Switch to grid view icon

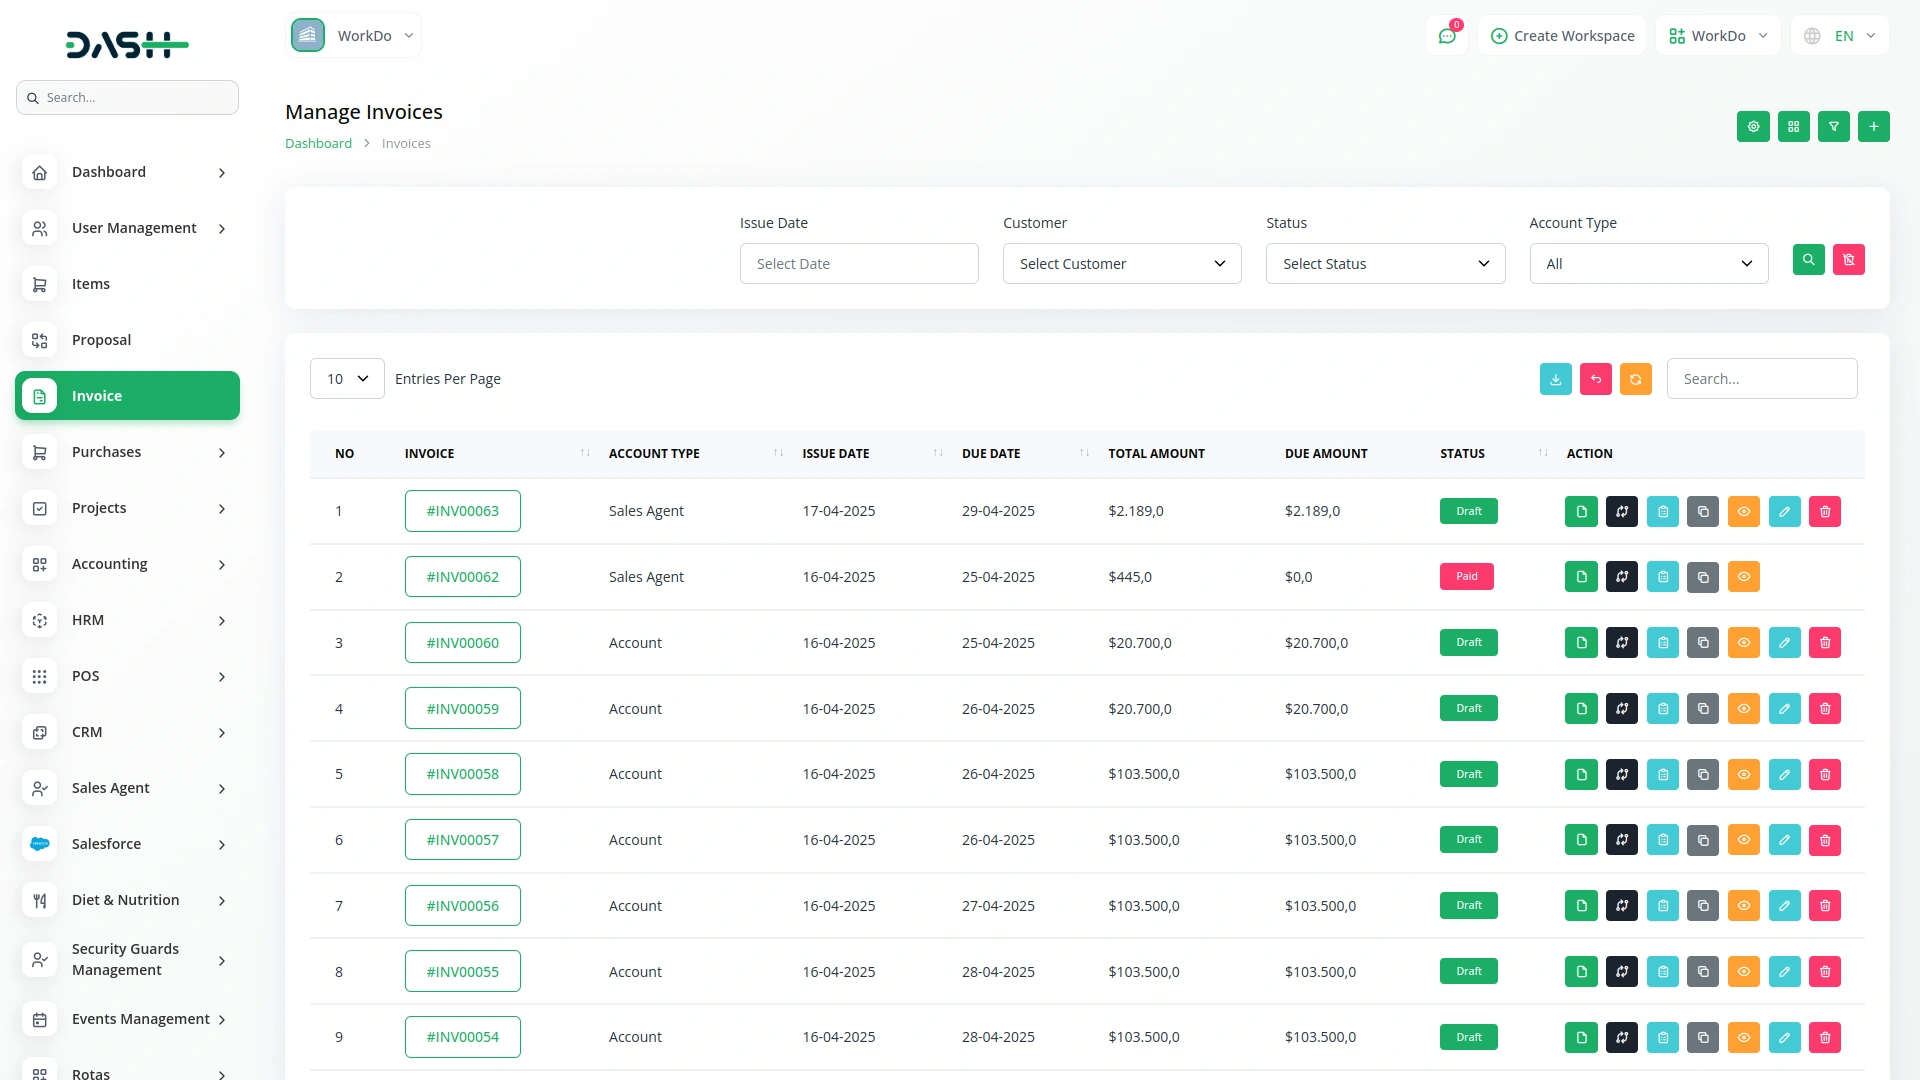point(1793,127)
